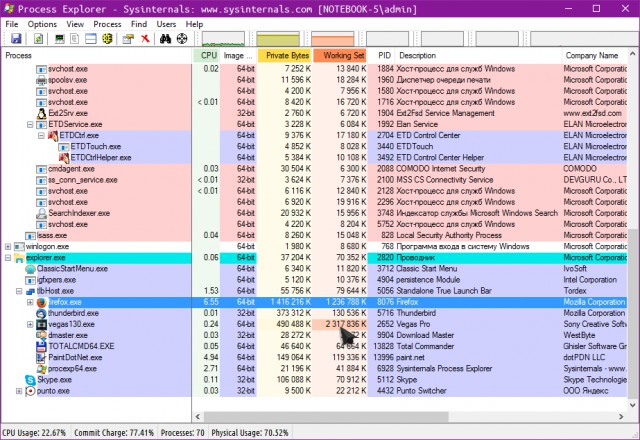The width and height of the screenshot is (640, 440).
Task: Open the Process menu
Action: [107, 24]
